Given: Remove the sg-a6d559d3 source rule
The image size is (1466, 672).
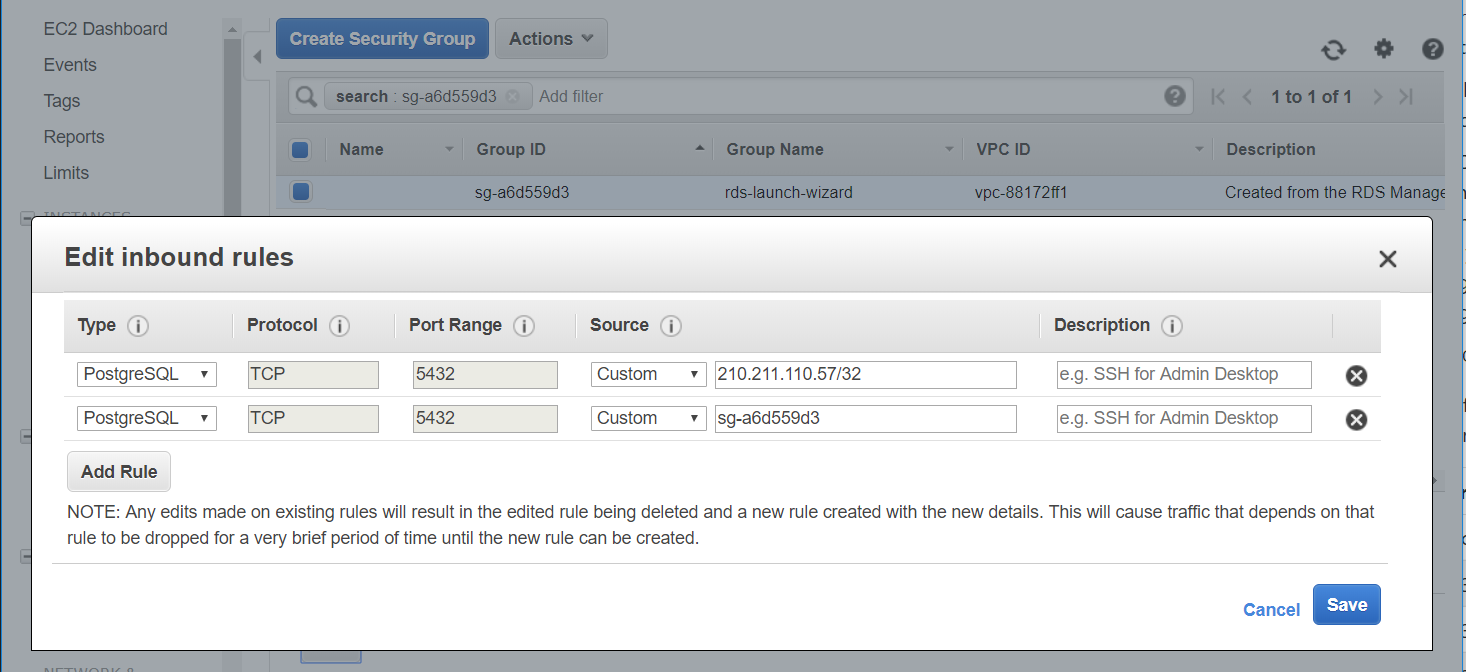Looking at the screenshot, I should click(1356, 420).
